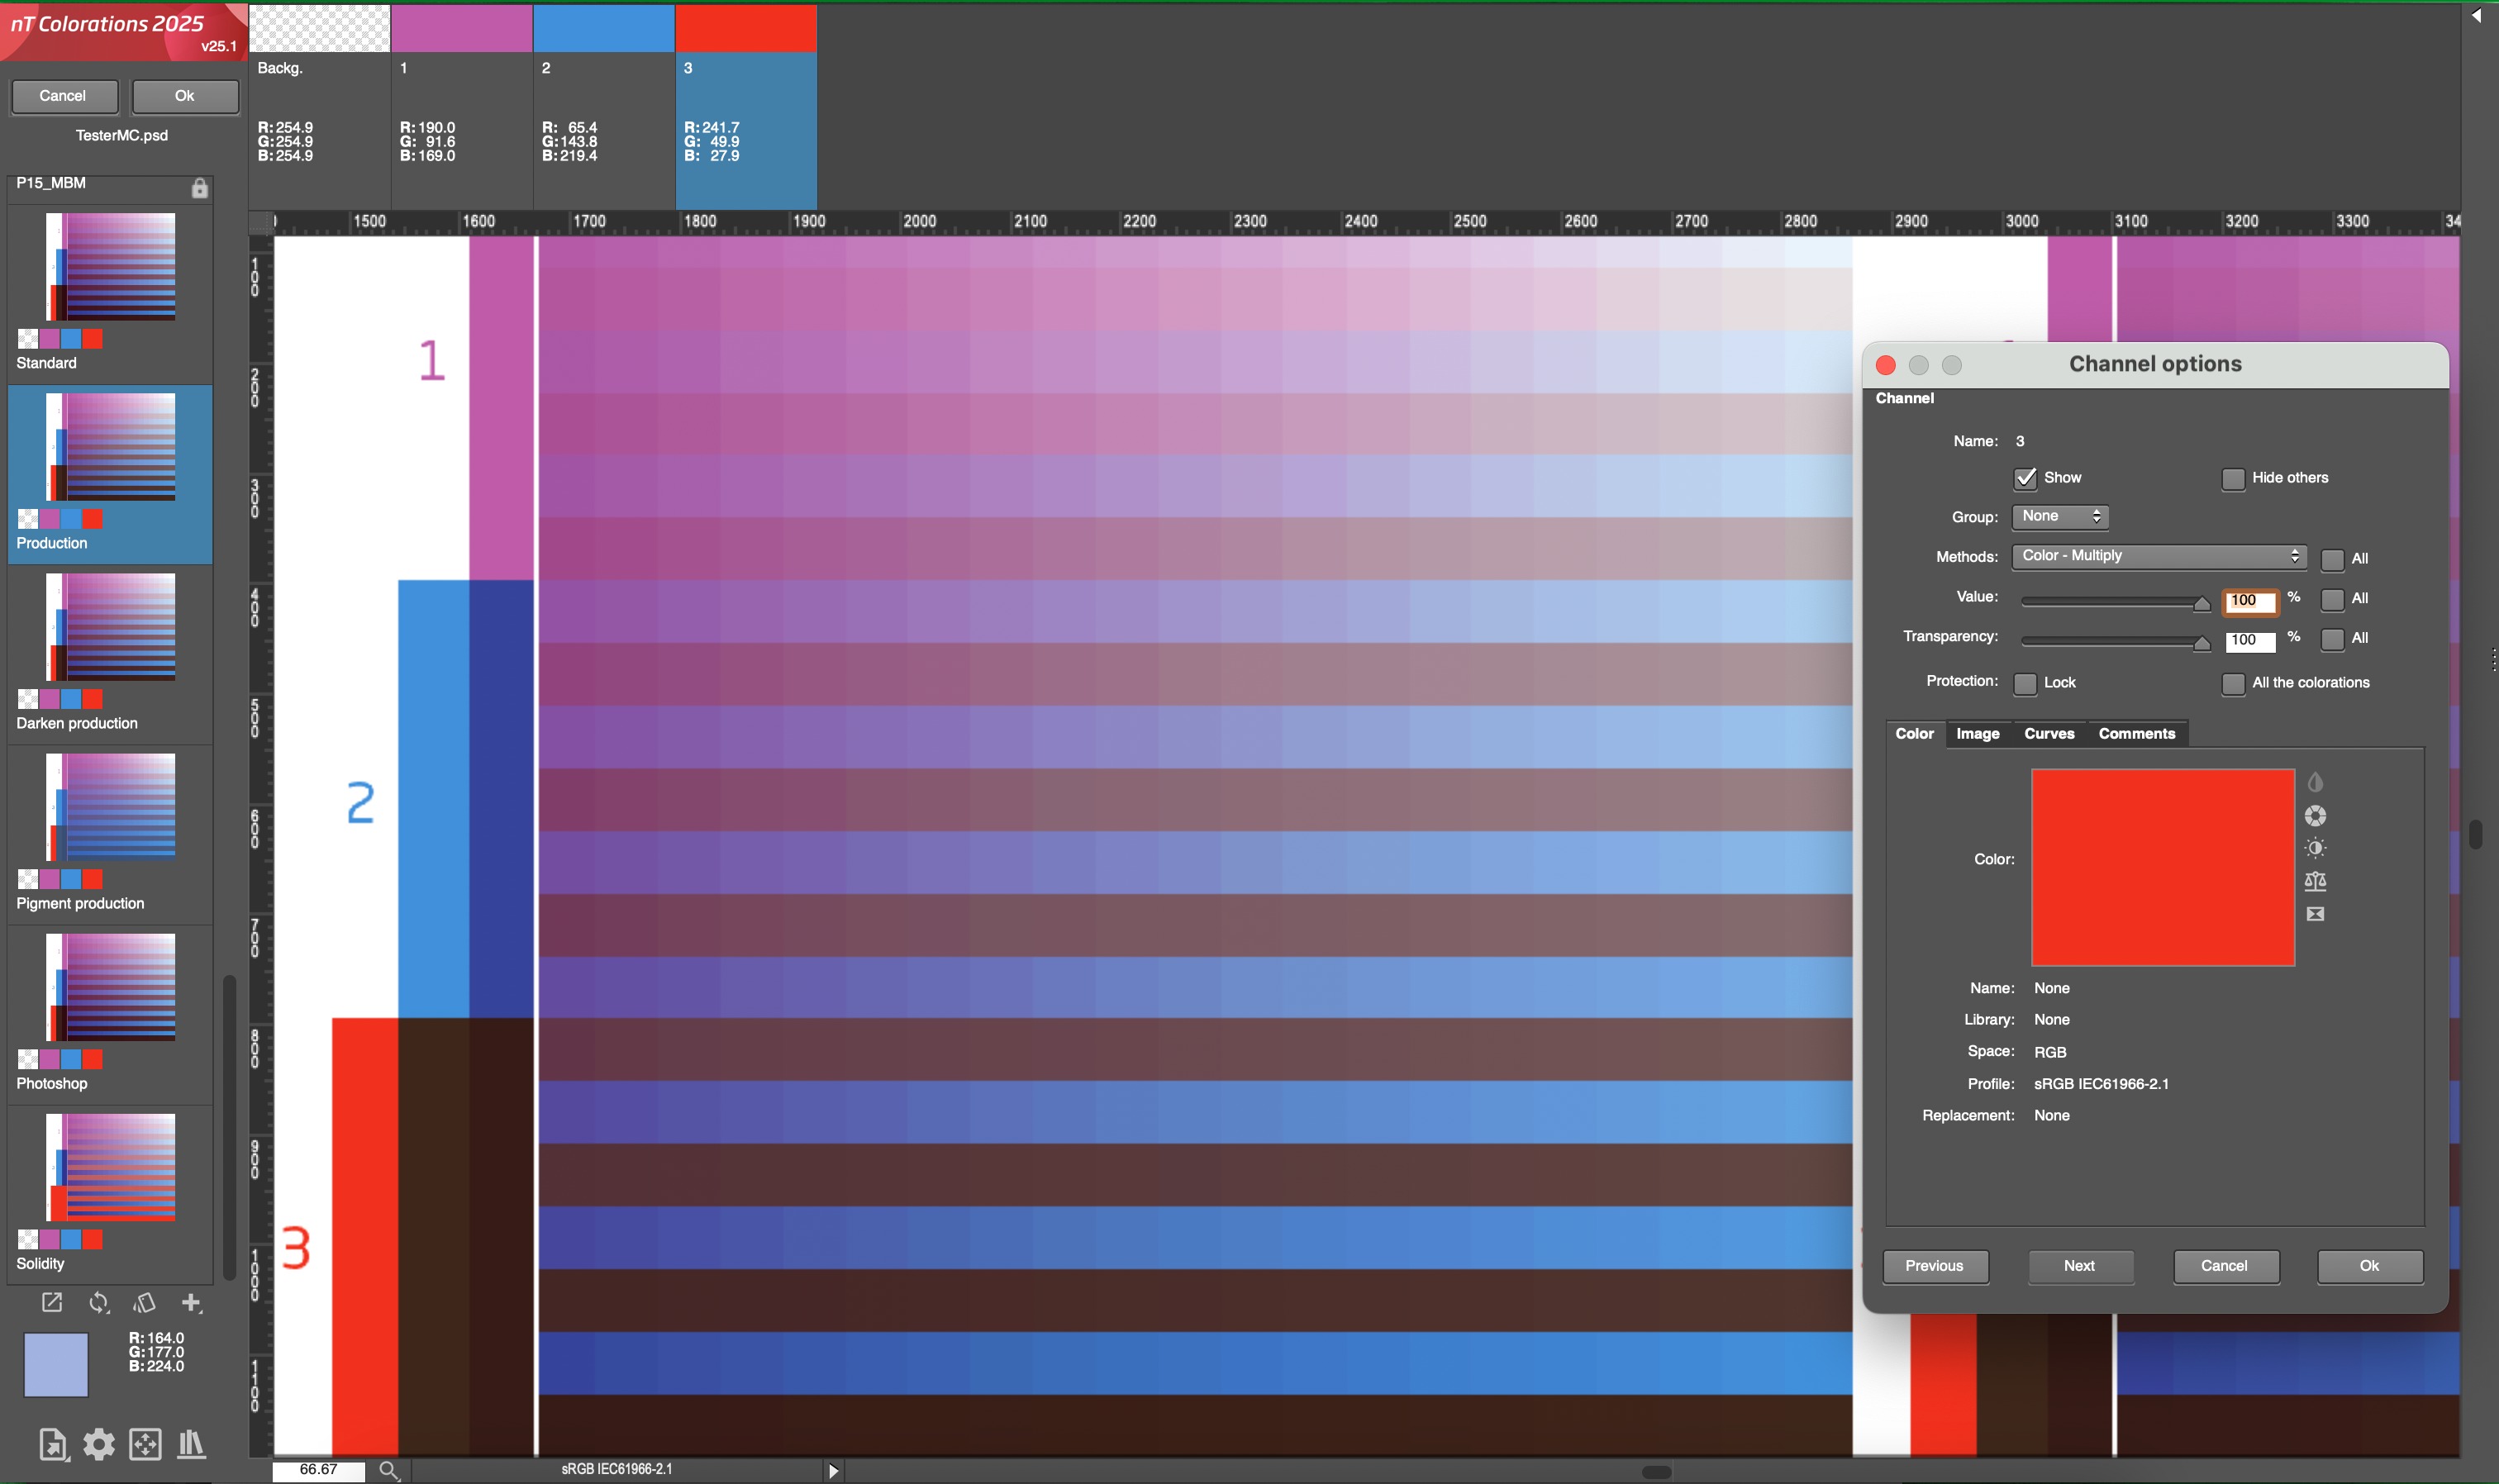Click the balance scales icon in Color tab
This screenshot has height=1484, width=2499.
click(2315, 881)
